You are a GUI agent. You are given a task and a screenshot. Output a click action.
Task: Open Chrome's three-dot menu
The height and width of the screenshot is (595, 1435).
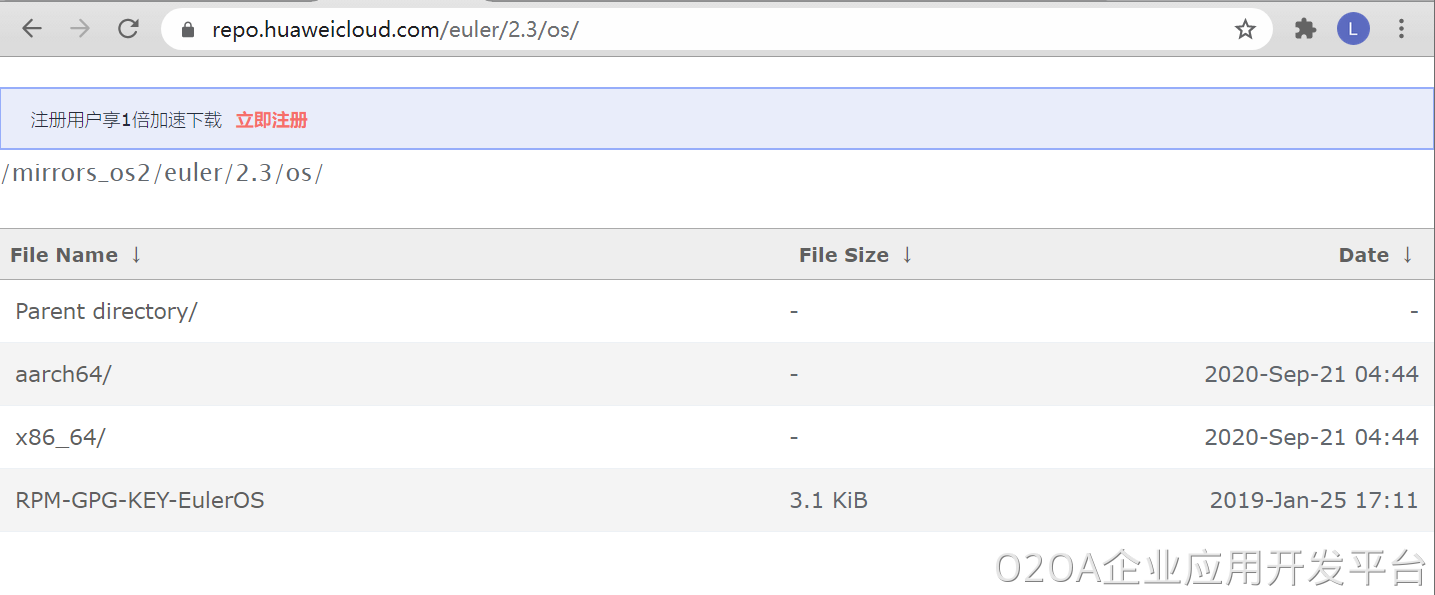tap(1402, 29)
